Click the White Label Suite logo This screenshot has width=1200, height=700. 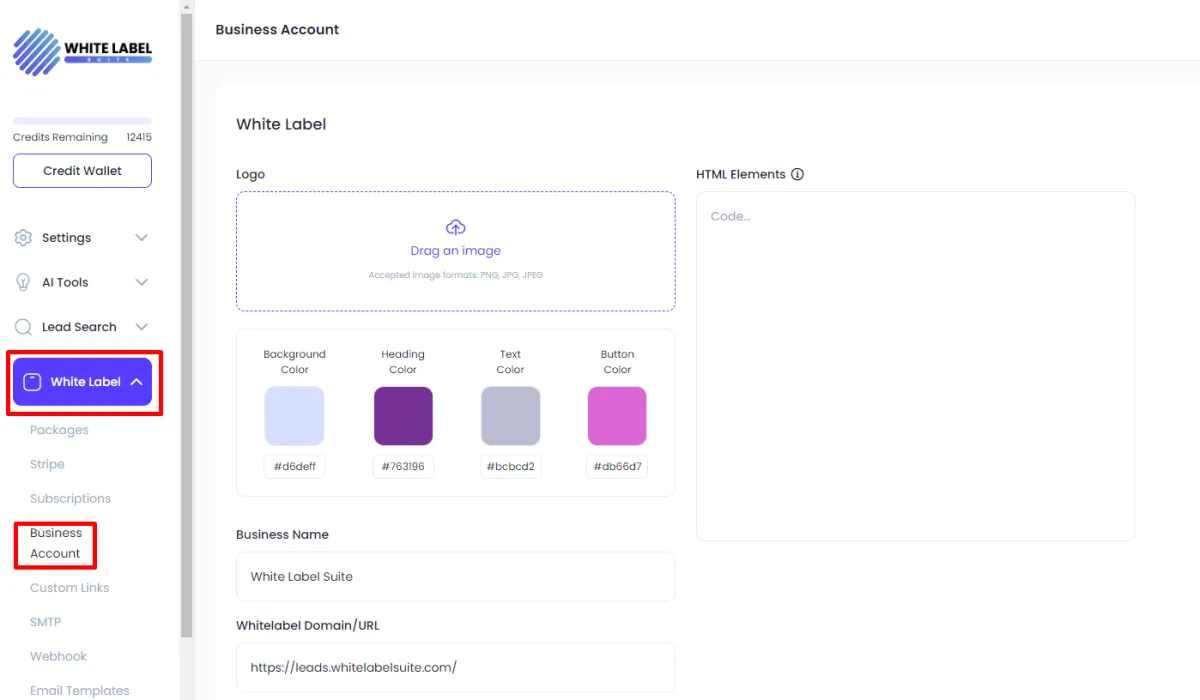click(82, 52)
